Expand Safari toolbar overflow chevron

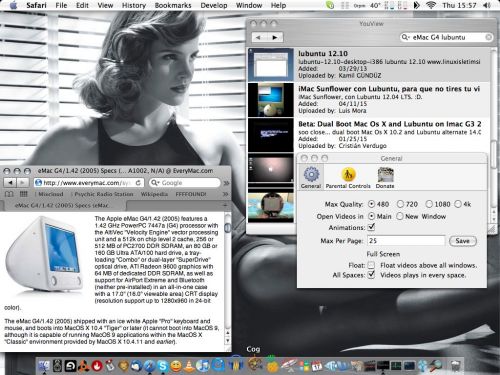[226, 183]
